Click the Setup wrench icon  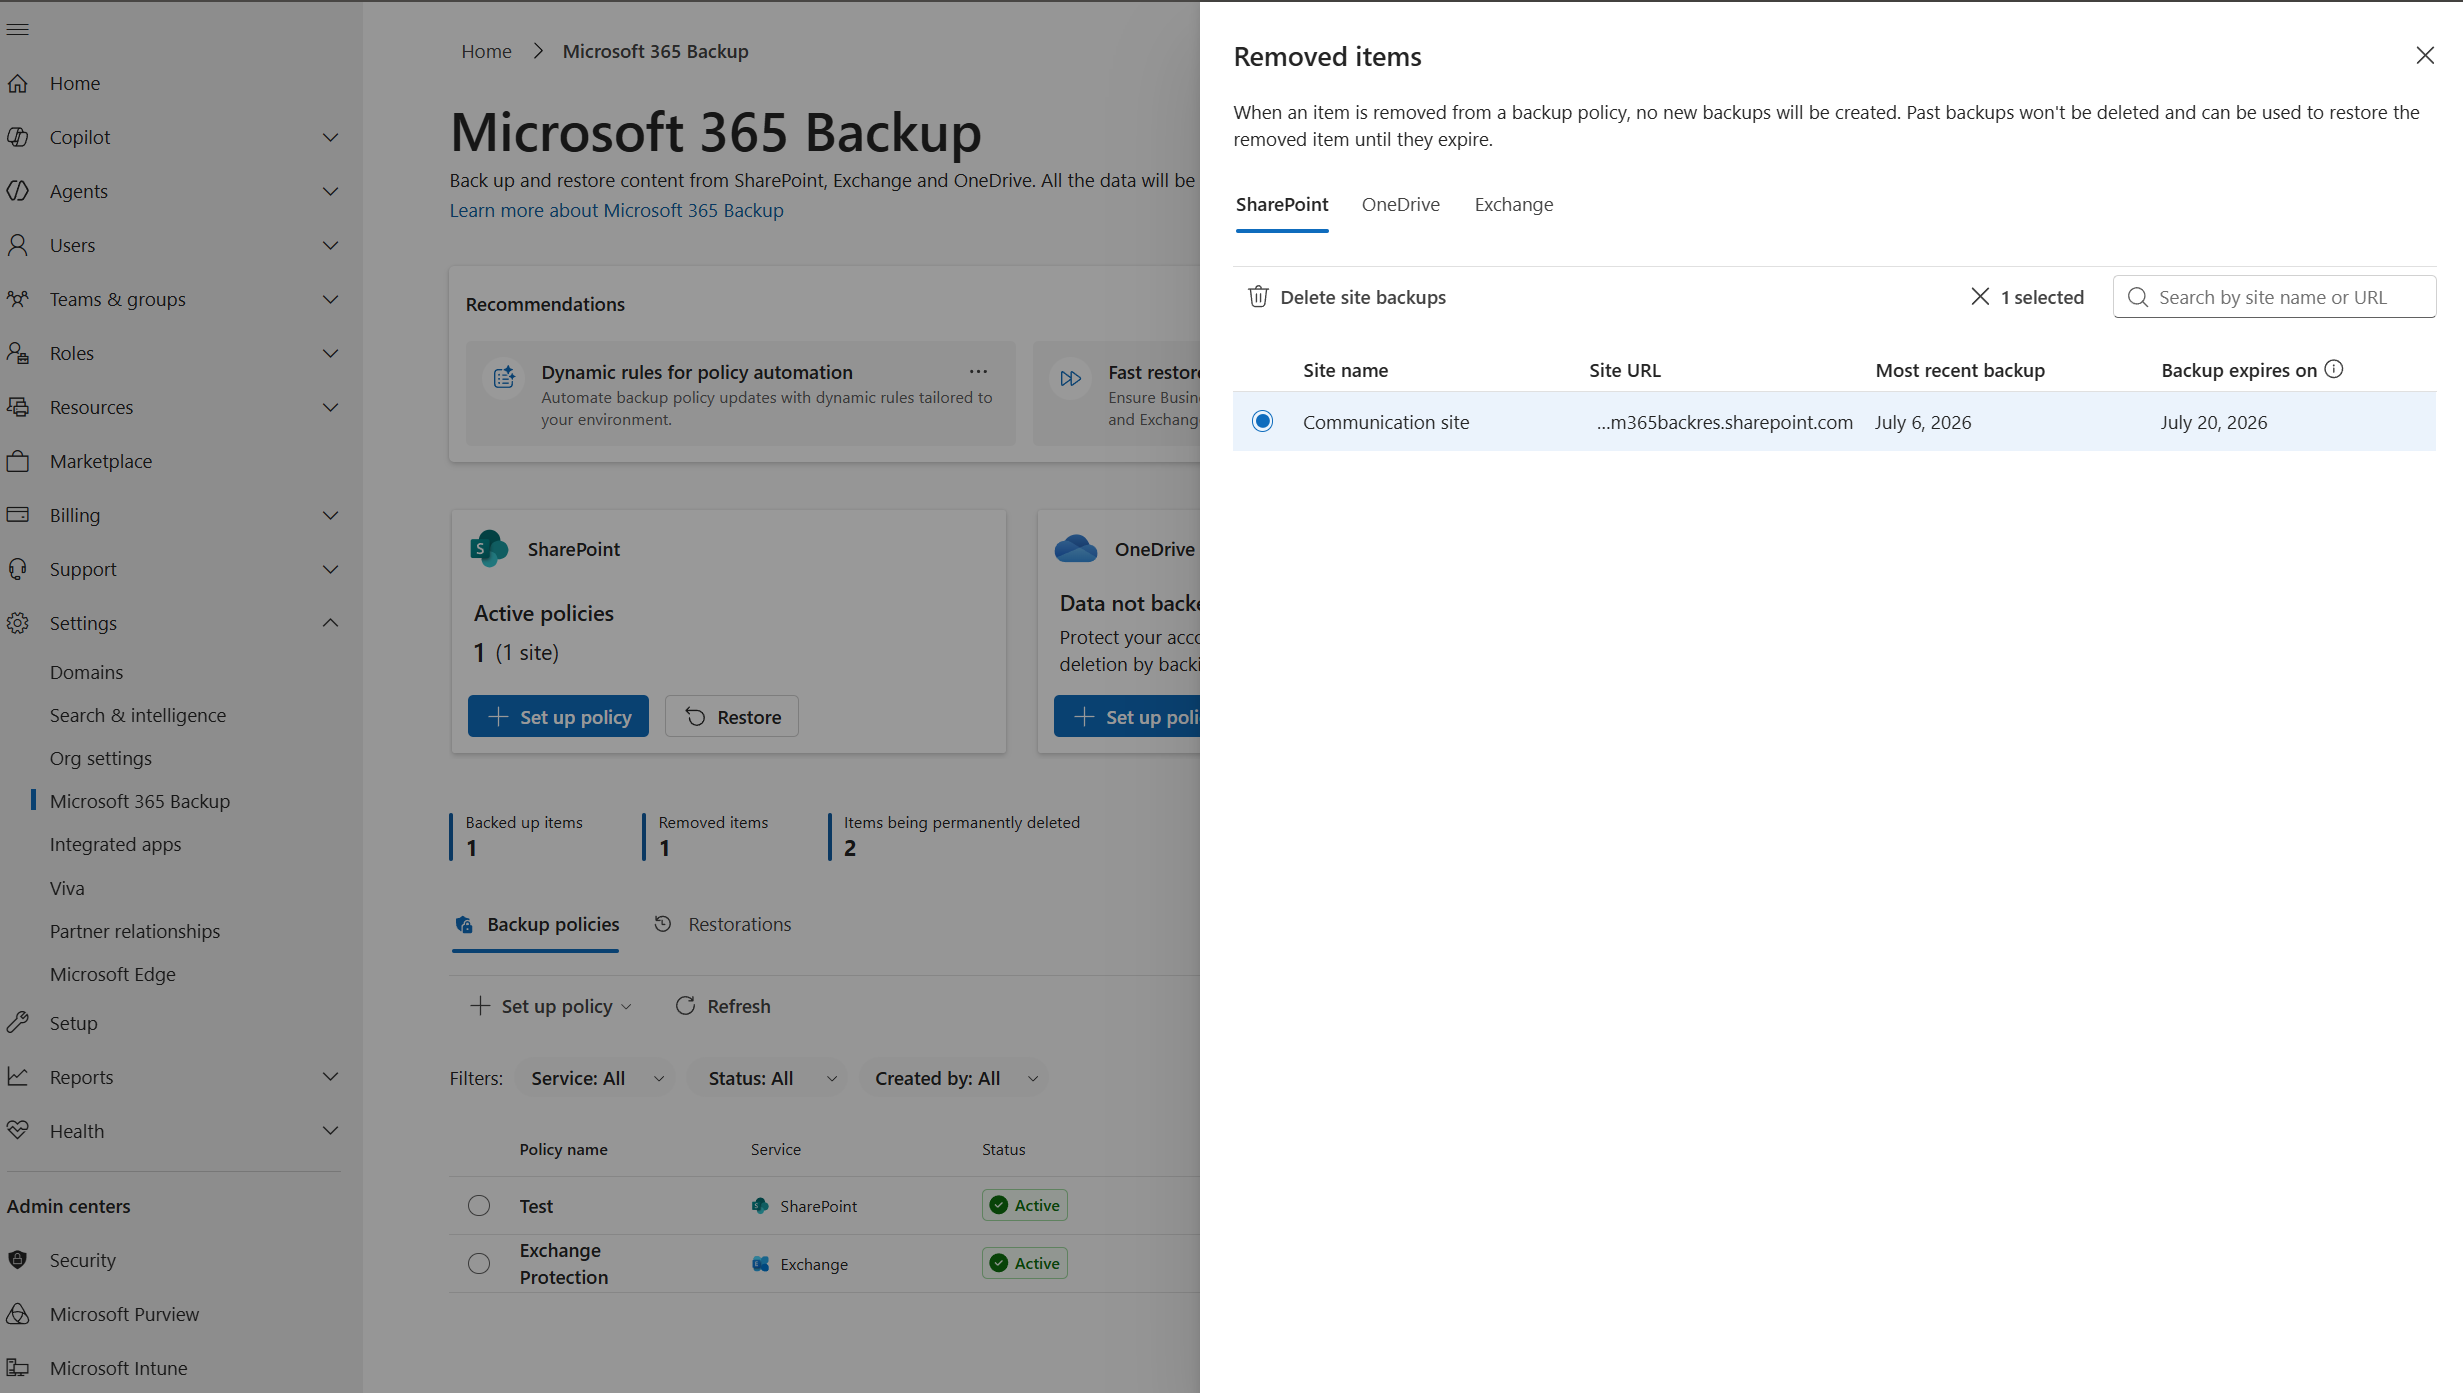18,1023
